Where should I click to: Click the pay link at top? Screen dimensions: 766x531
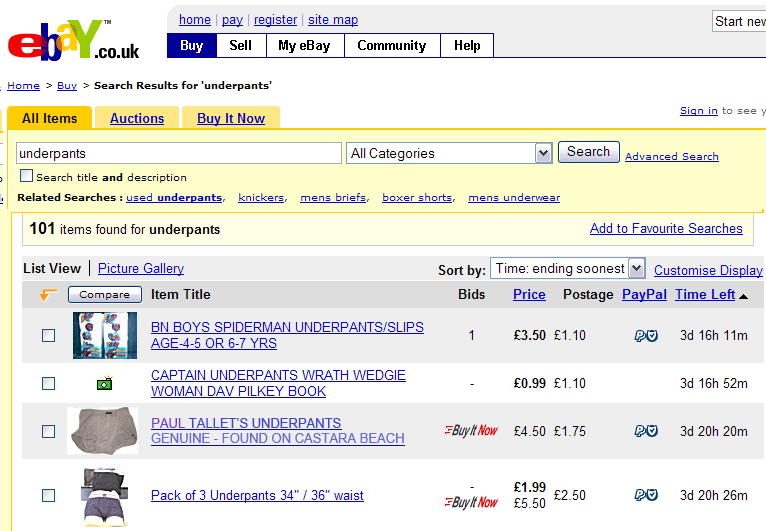[x=233, y=20]
